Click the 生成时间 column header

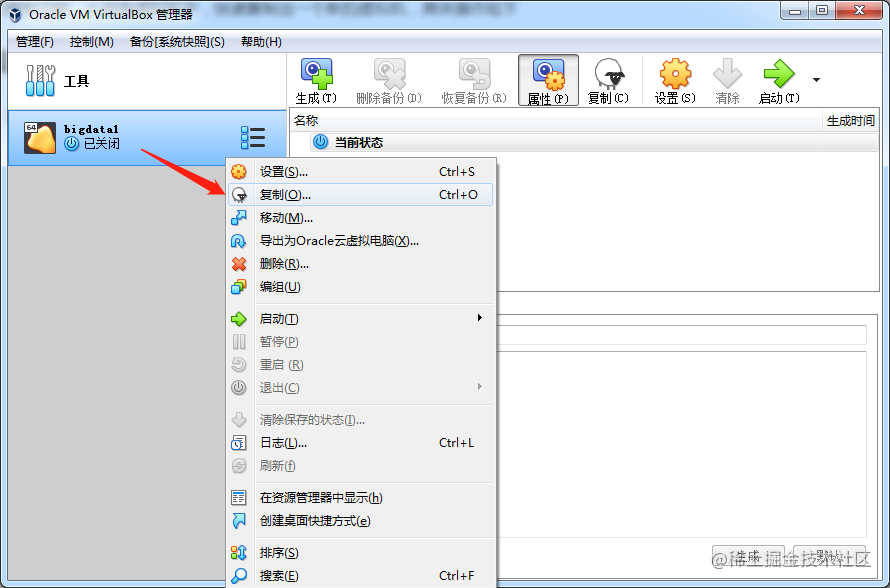(850, 120)
